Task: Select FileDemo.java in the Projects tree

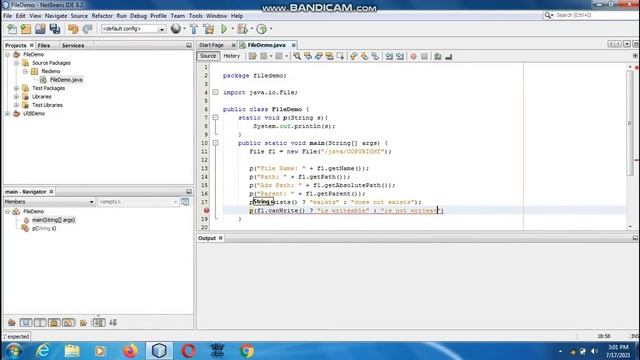Action: (66, 80)
